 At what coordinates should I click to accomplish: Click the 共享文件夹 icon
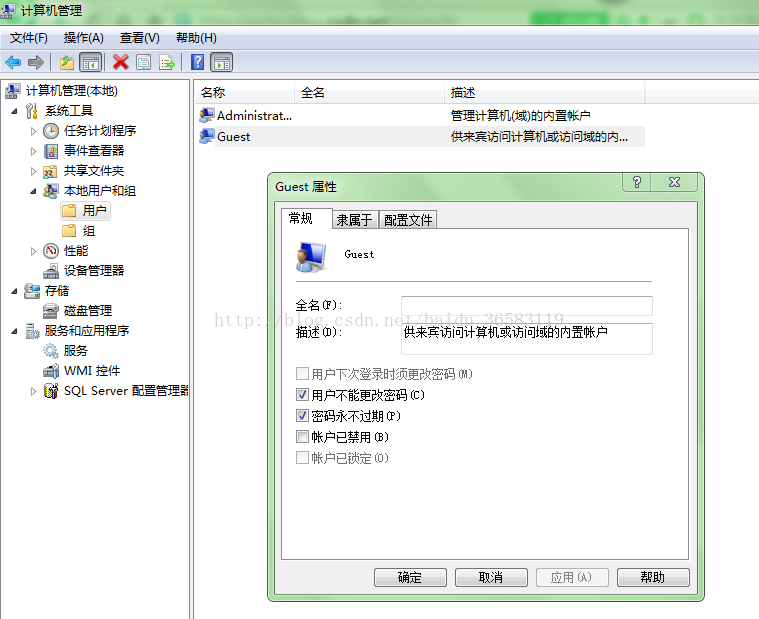click(x=50, y=171)
